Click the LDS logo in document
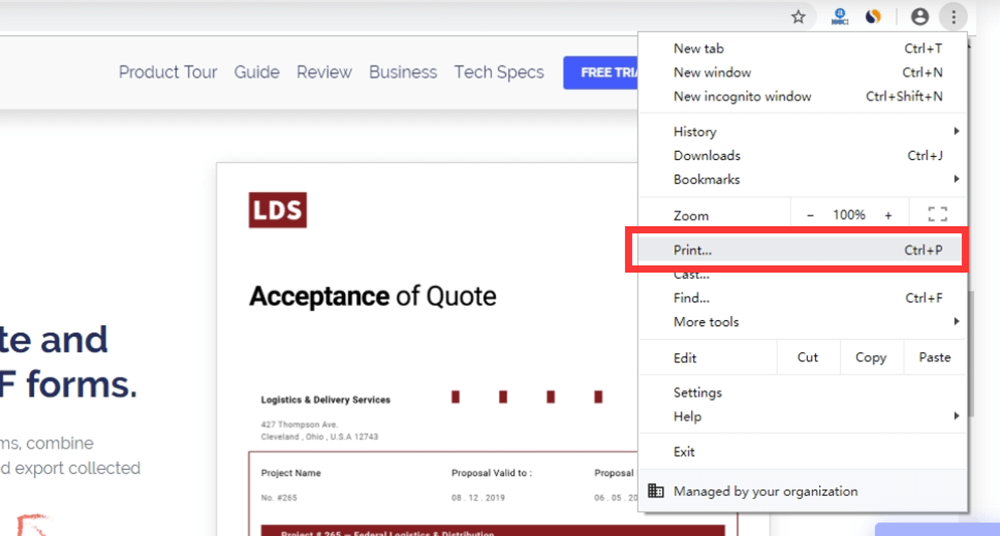This screenshot has height=536, width=1000. (277, 211)
